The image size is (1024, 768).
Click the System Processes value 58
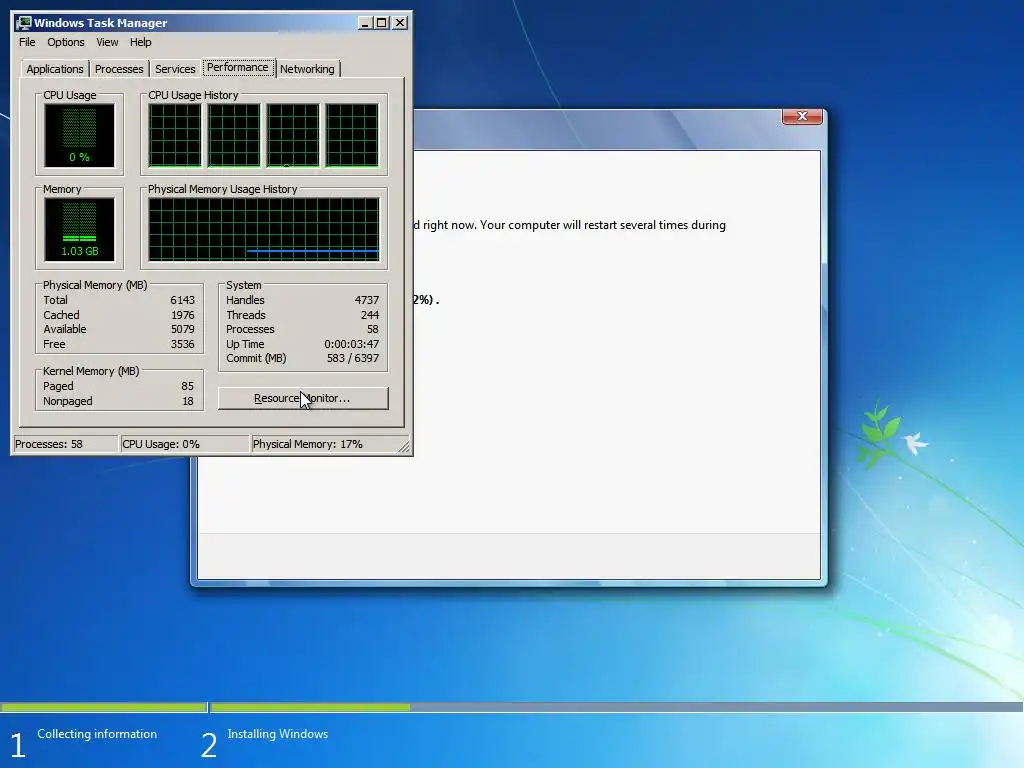point(372,329)
